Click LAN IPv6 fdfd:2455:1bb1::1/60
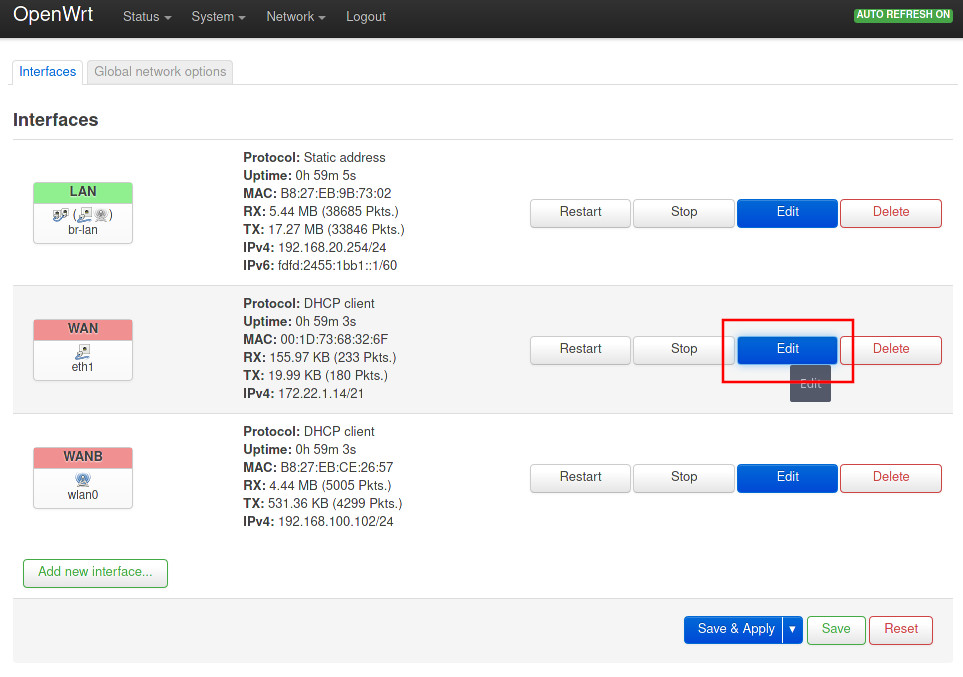Viewport: 963px width, 677px height. click(x=337, y=266)
